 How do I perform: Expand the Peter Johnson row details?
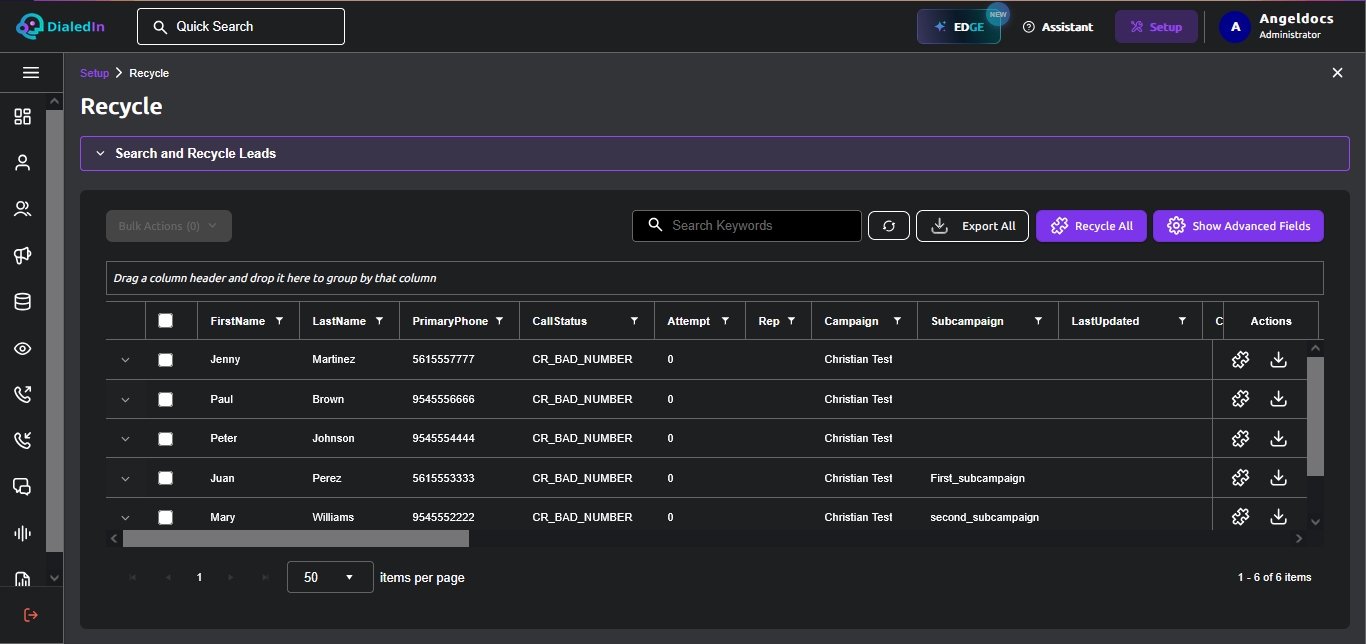126,438
